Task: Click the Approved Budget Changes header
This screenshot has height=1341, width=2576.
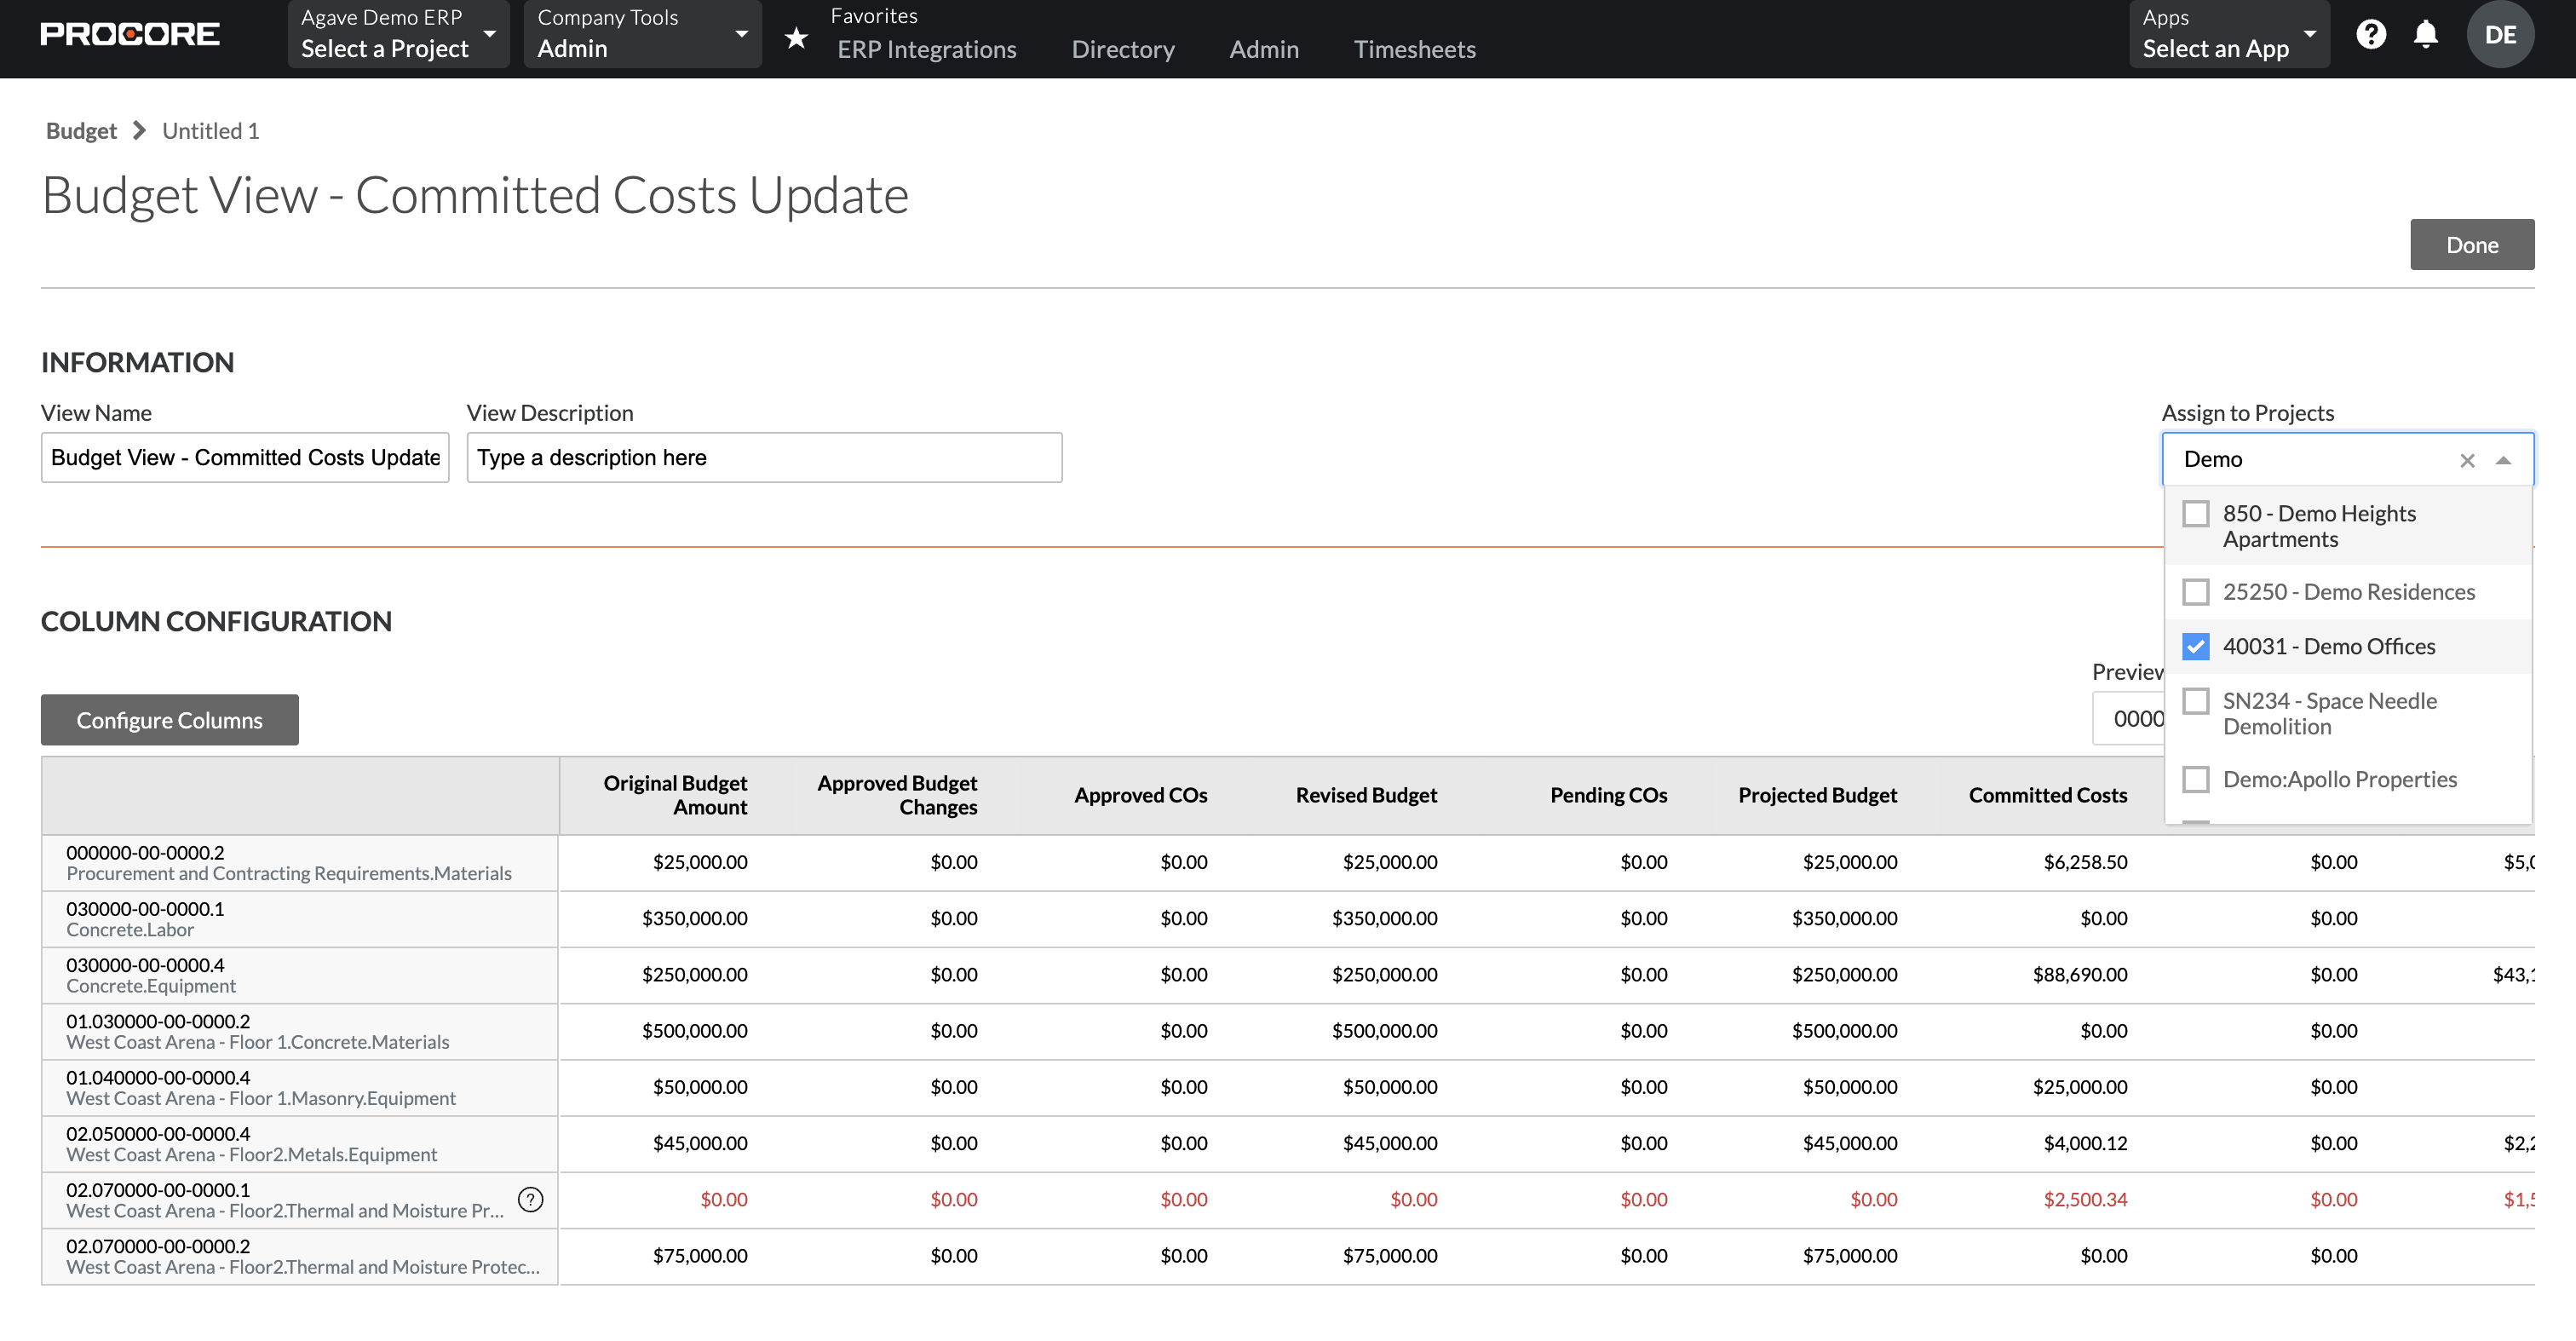Action: pos(897,795)
